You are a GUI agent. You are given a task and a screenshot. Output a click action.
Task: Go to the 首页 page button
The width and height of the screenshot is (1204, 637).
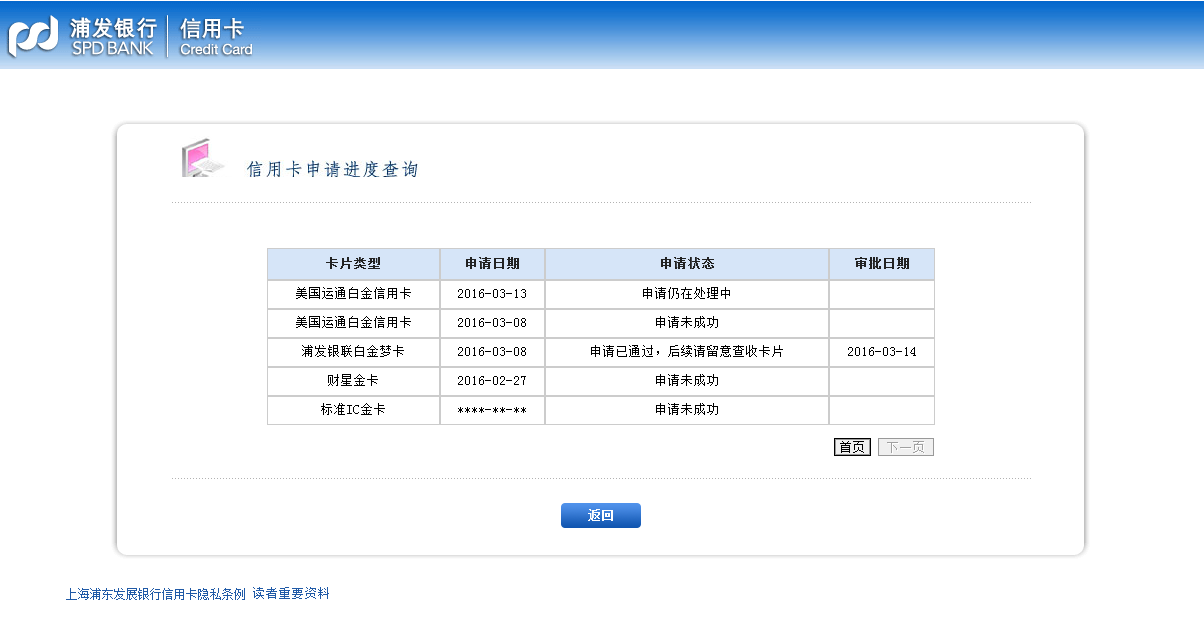[852, 447]
